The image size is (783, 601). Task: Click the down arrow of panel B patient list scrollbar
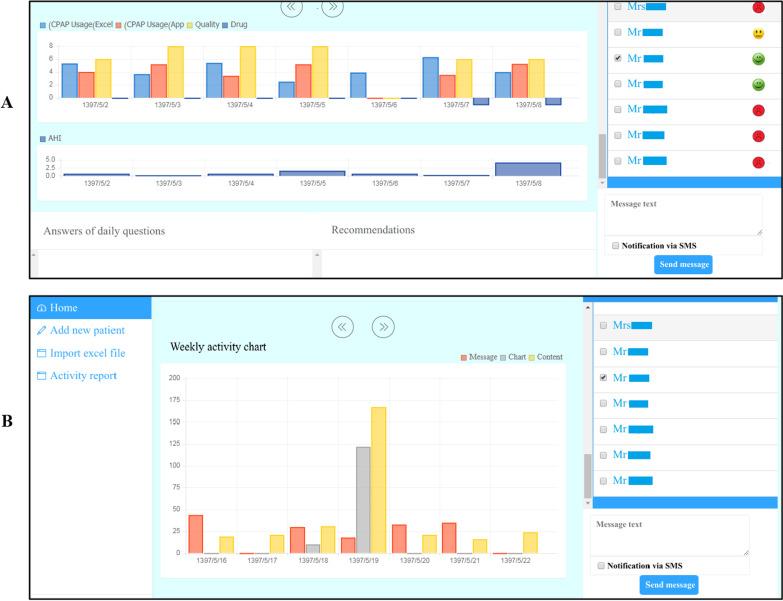pyautogui.click(x=588, y=504)
